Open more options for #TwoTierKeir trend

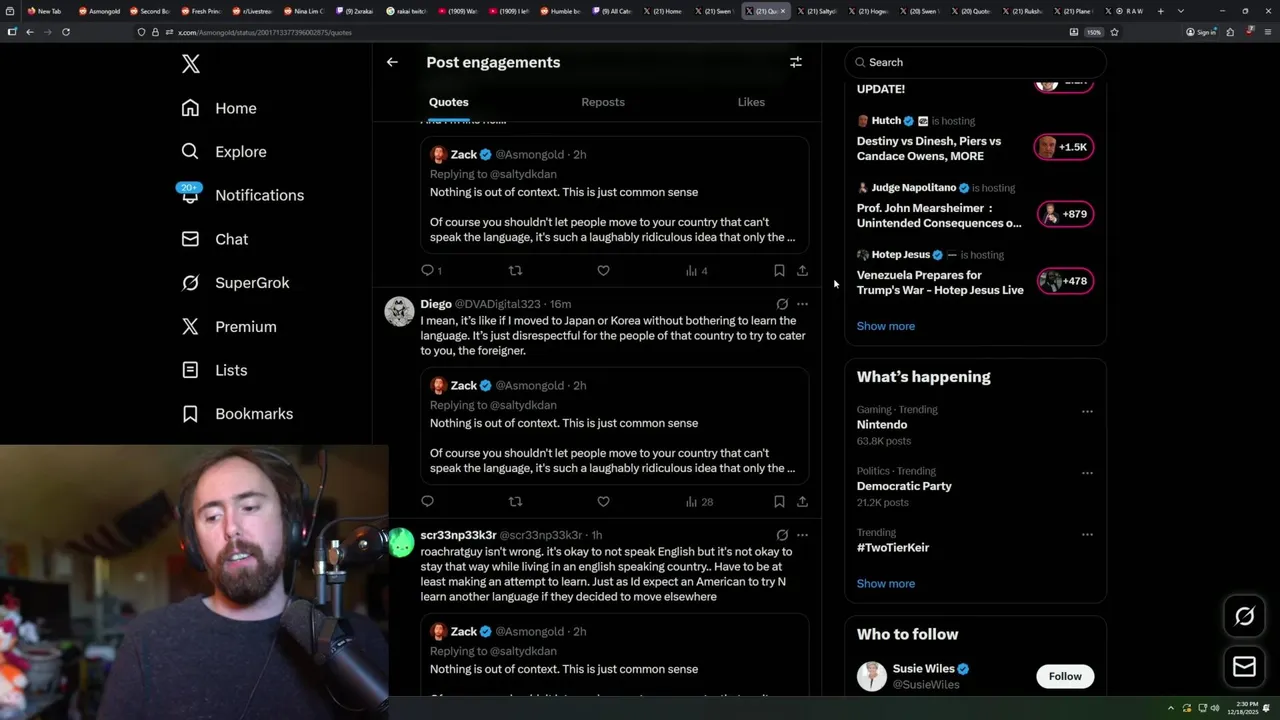[x=1087, y=534]
